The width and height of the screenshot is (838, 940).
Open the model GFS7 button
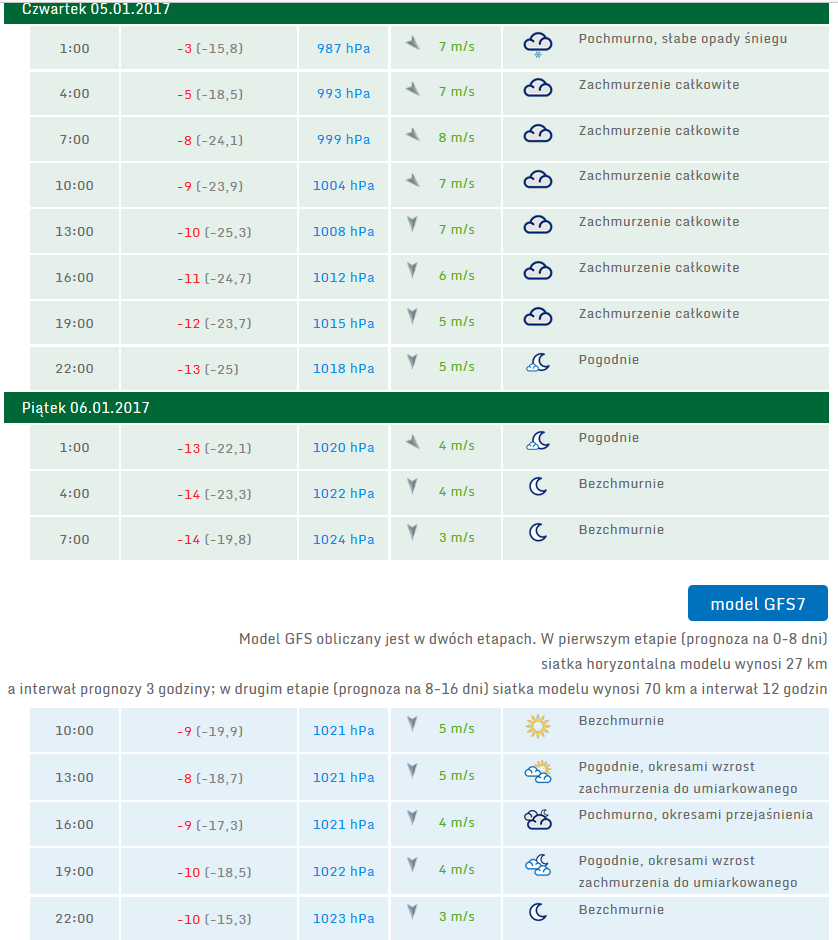click(x=758, y=603)
